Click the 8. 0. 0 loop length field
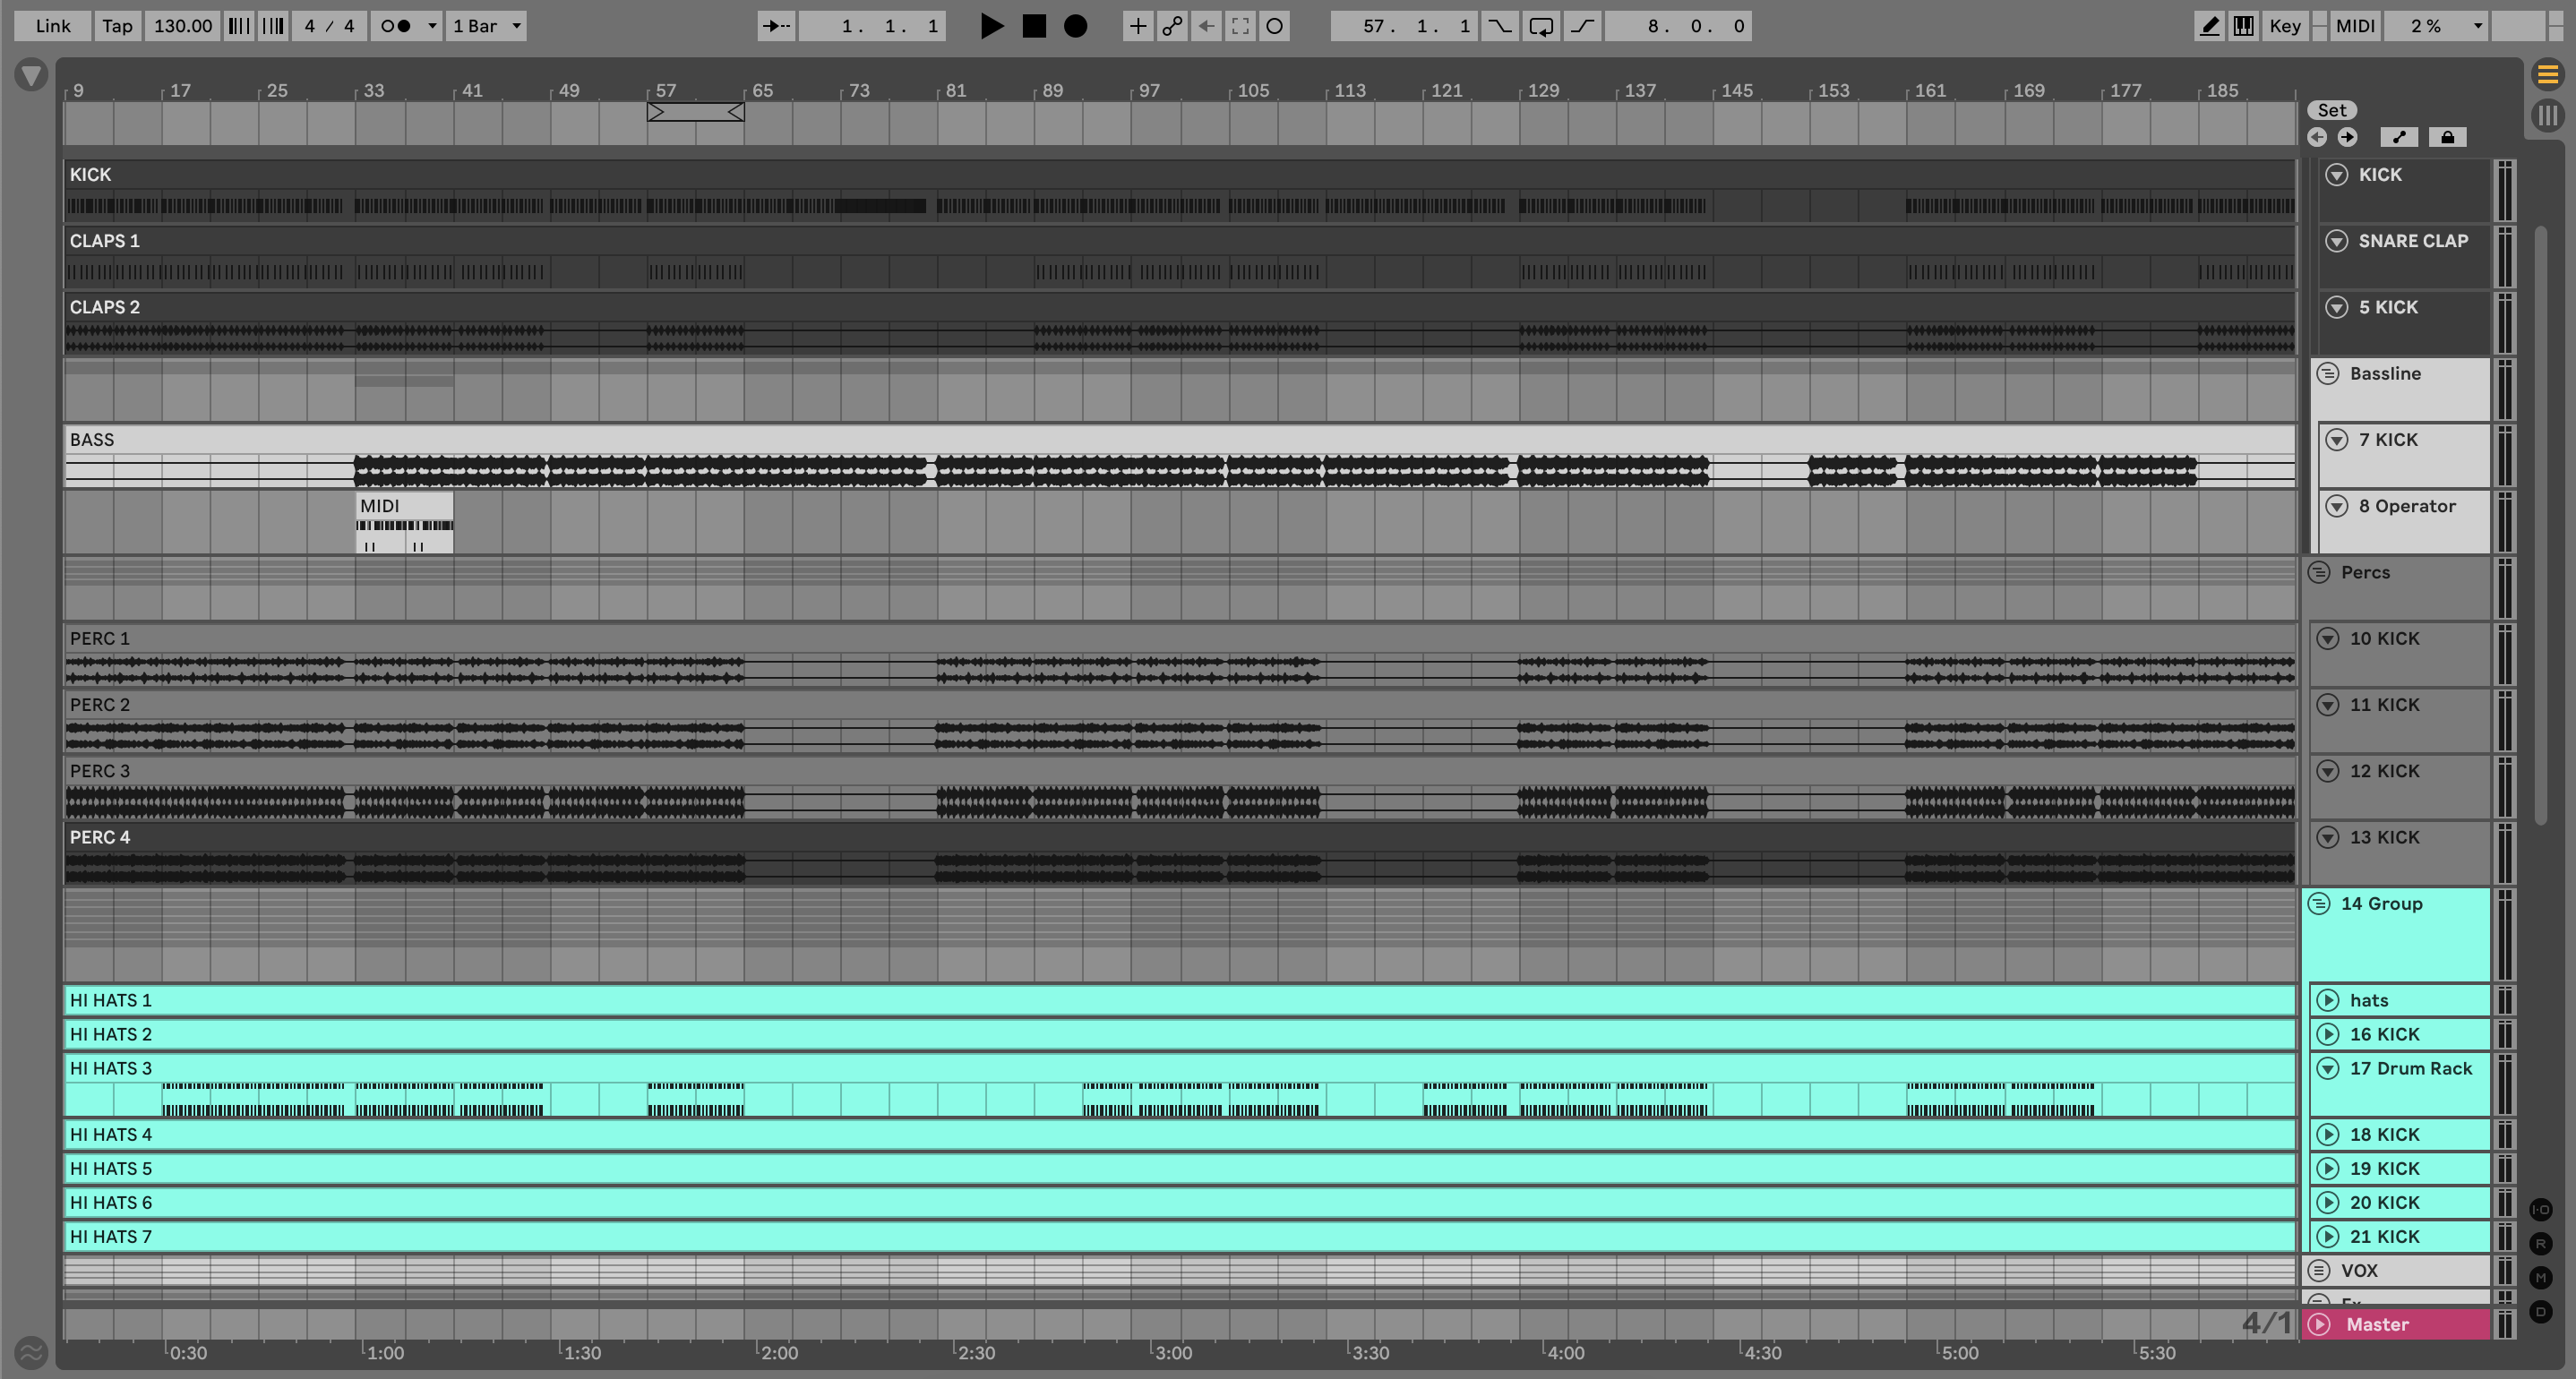 point(1678,26)
